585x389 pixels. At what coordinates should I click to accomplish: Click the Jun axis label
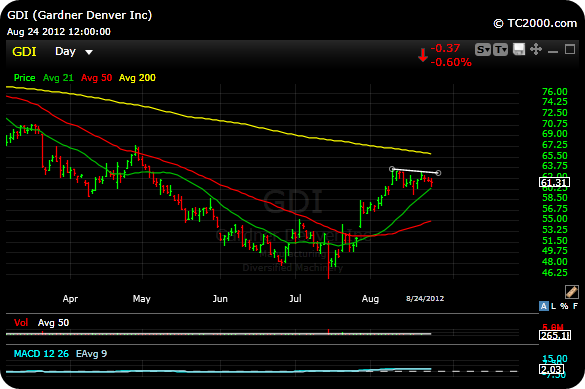[x=220, y=299]
